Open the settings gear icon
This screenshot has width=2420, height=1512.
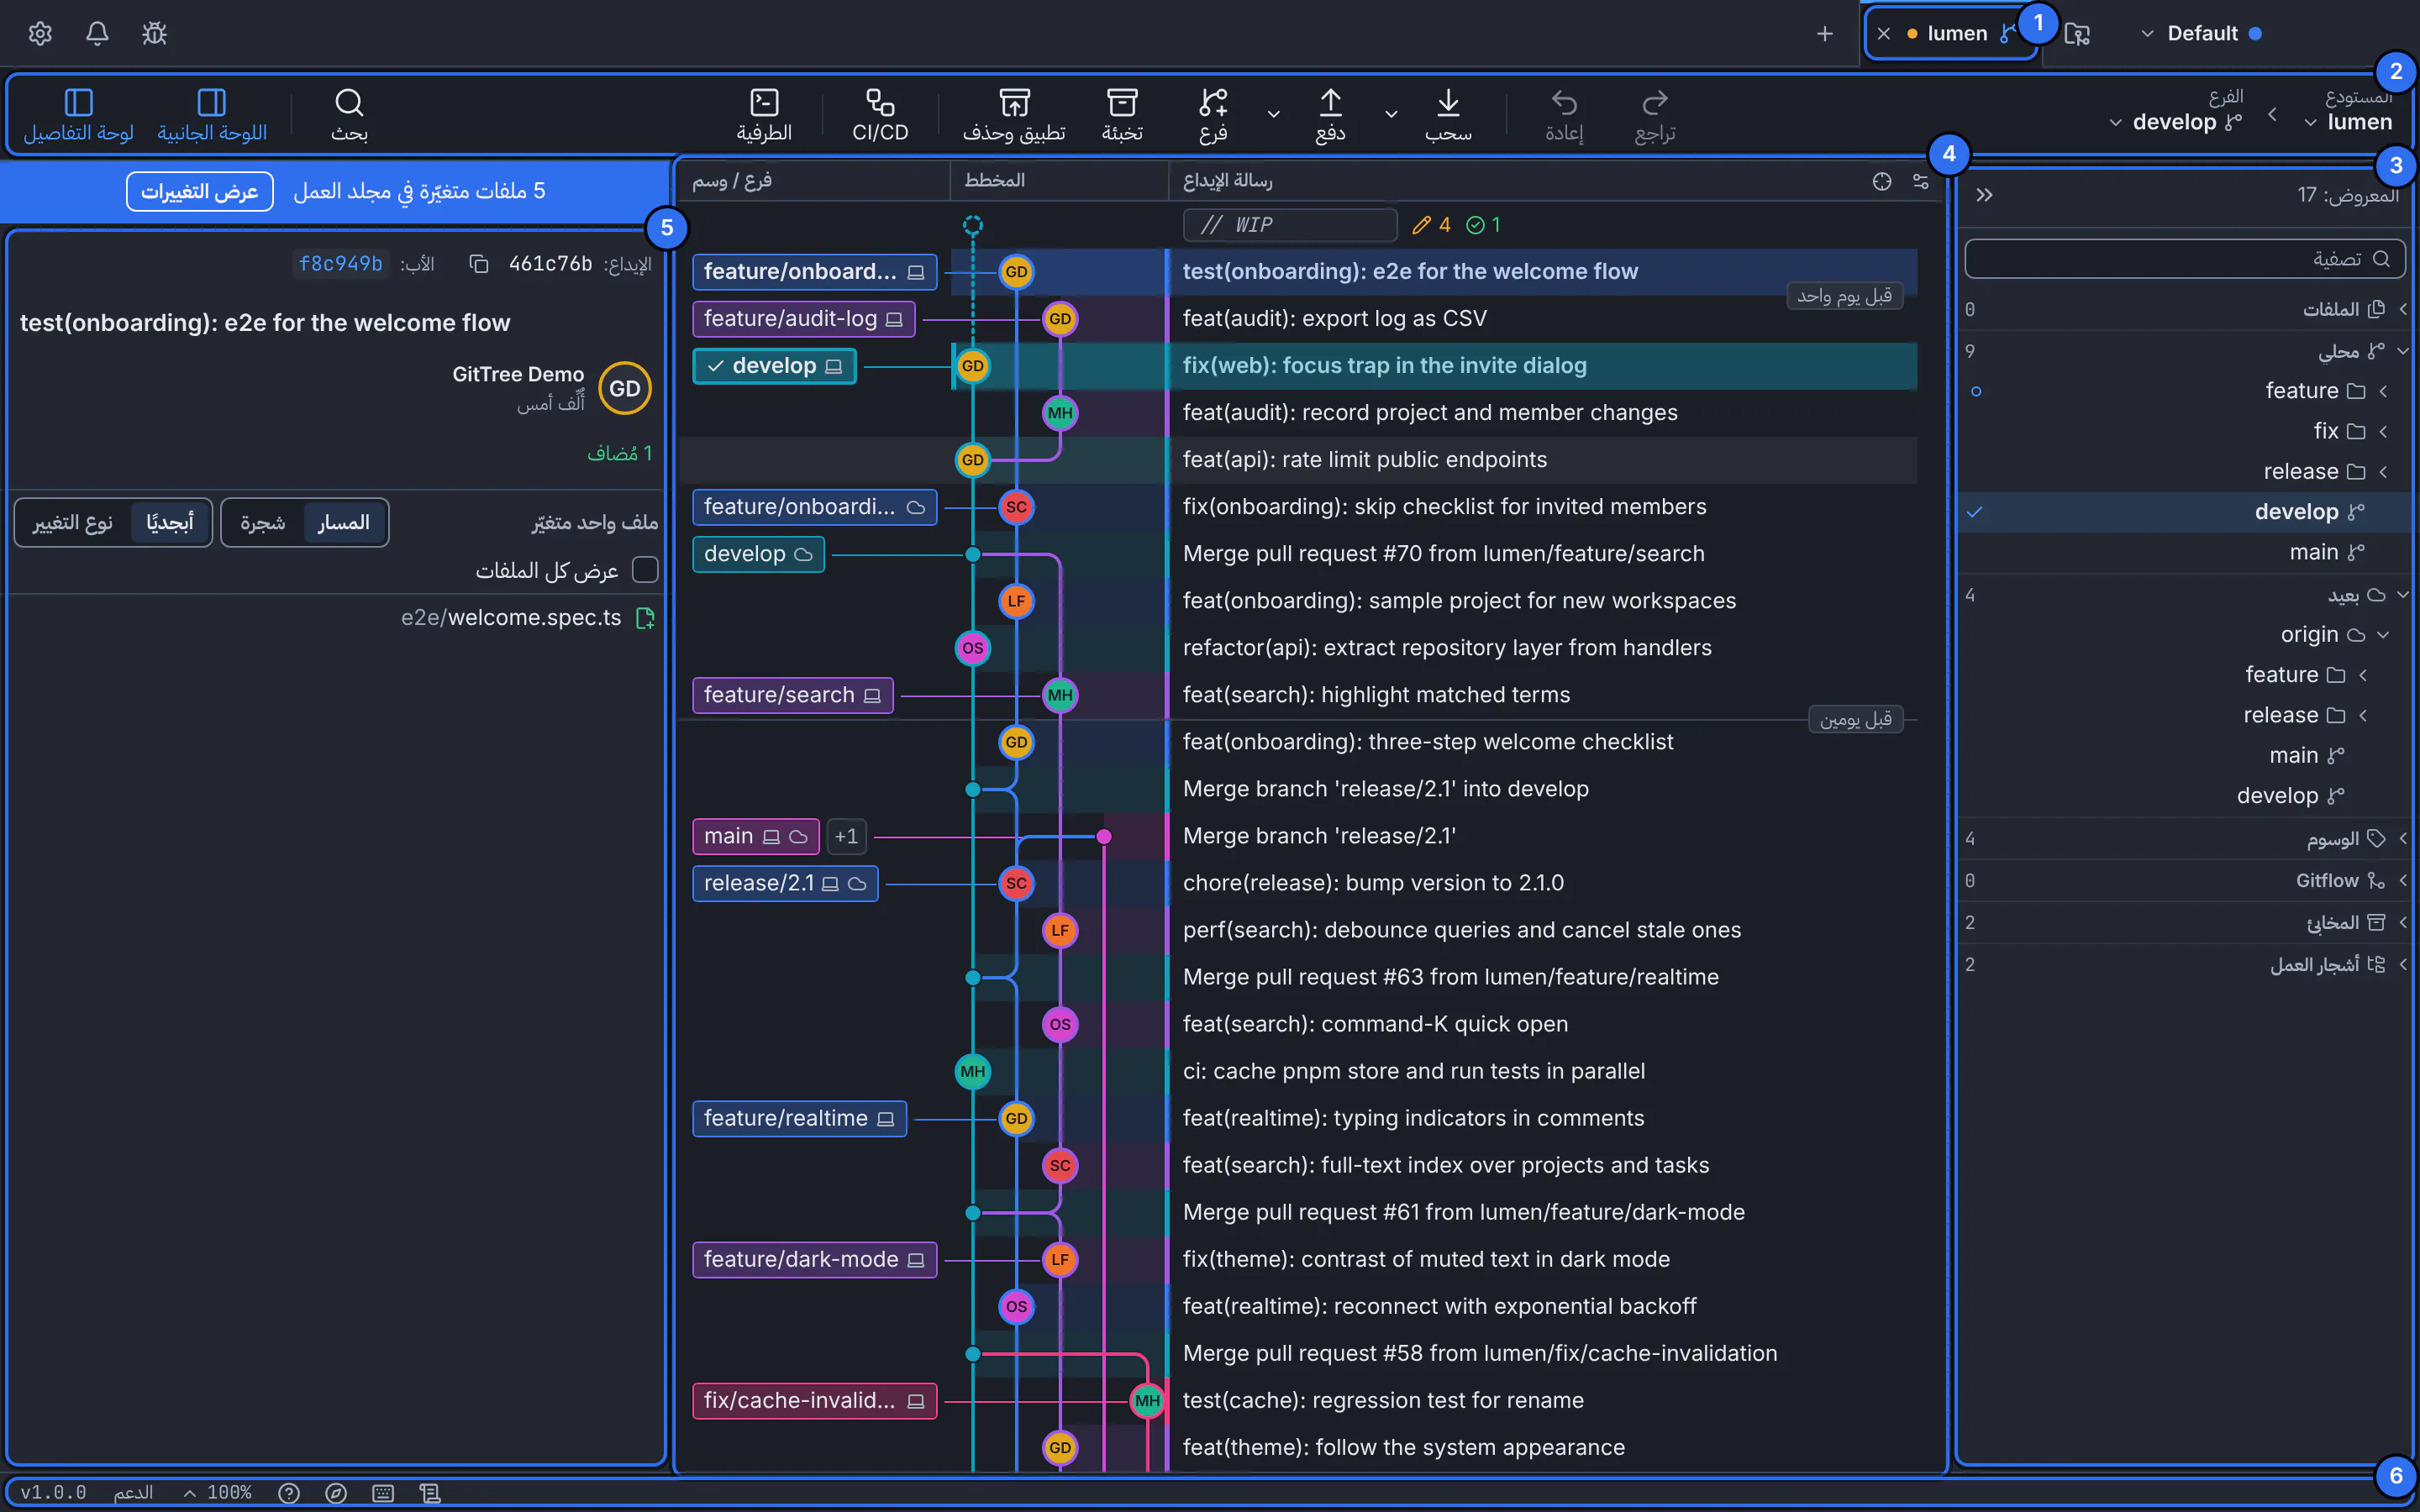point(40,33)
